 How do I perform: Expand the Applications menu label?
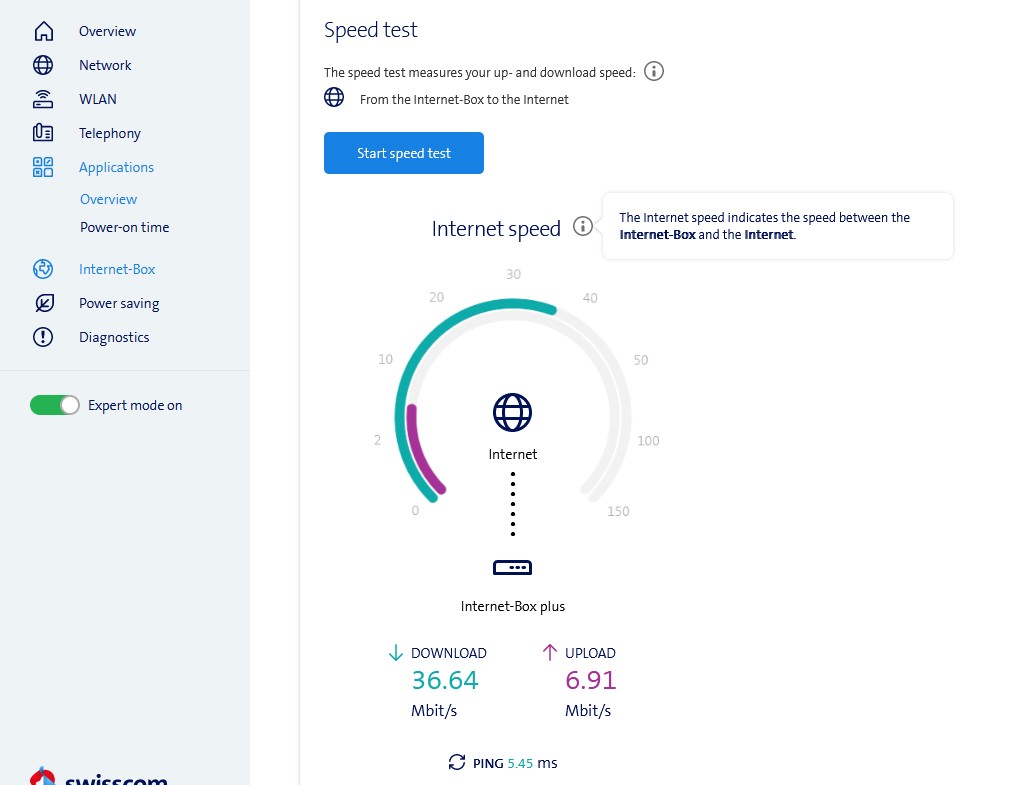pos(117,167)
